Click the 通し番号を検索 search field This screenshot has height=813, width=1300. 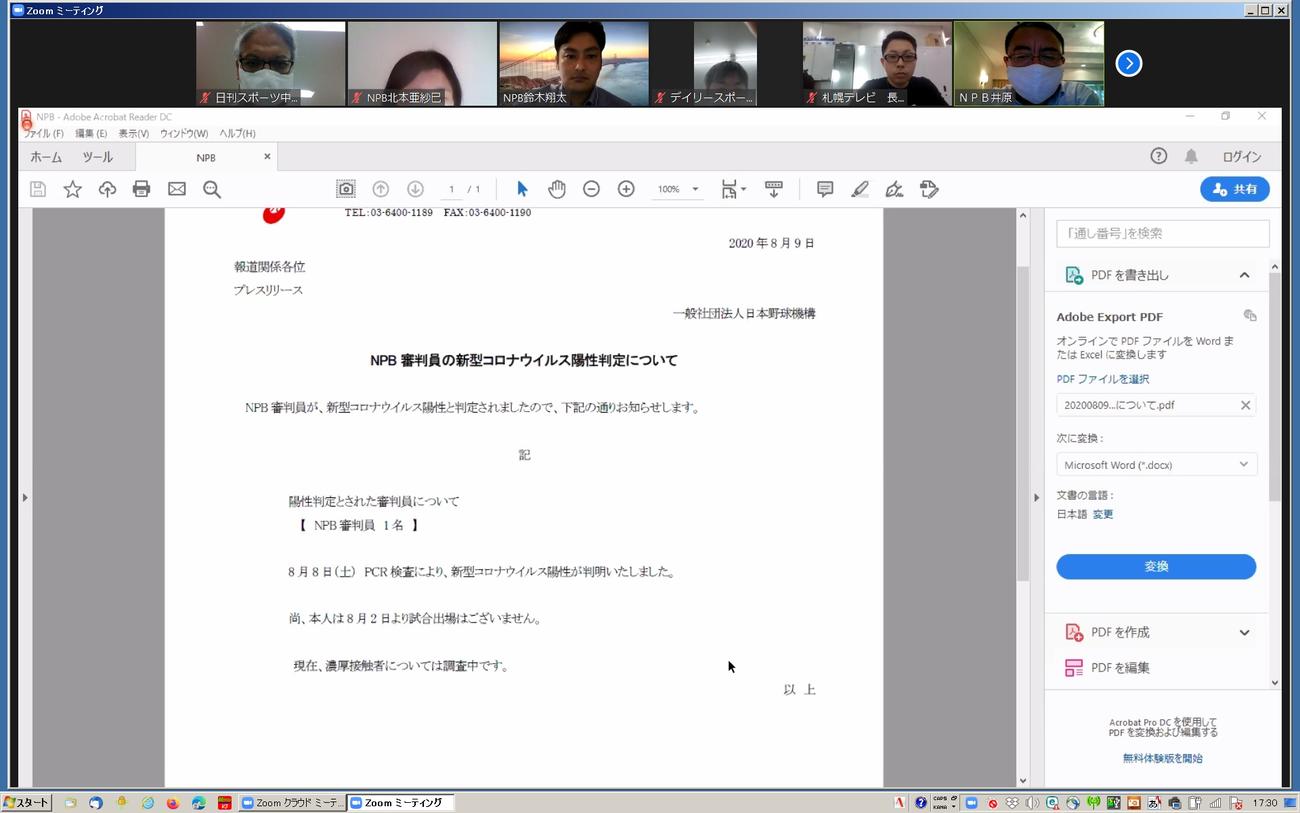tap(1163, 233)
